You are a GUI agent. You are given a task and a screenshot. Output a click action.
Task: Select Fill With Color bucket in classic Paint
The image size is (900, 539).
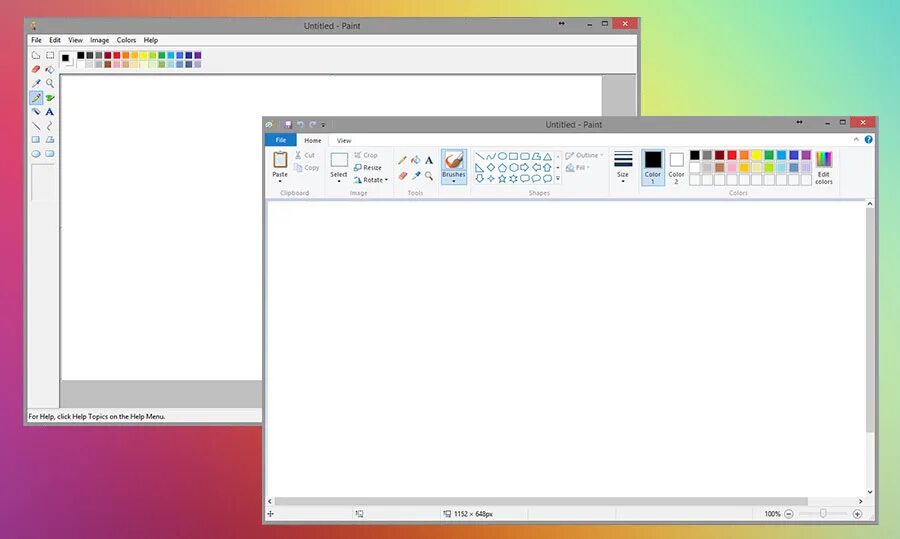pos(50,69)
